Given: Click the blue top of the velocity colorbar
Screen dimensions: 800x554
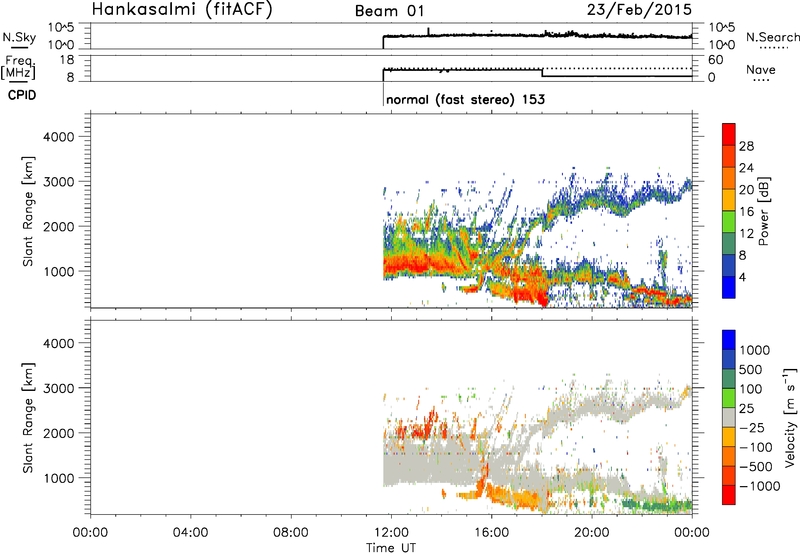Looking at the screenshot, I should coord(729,340).
